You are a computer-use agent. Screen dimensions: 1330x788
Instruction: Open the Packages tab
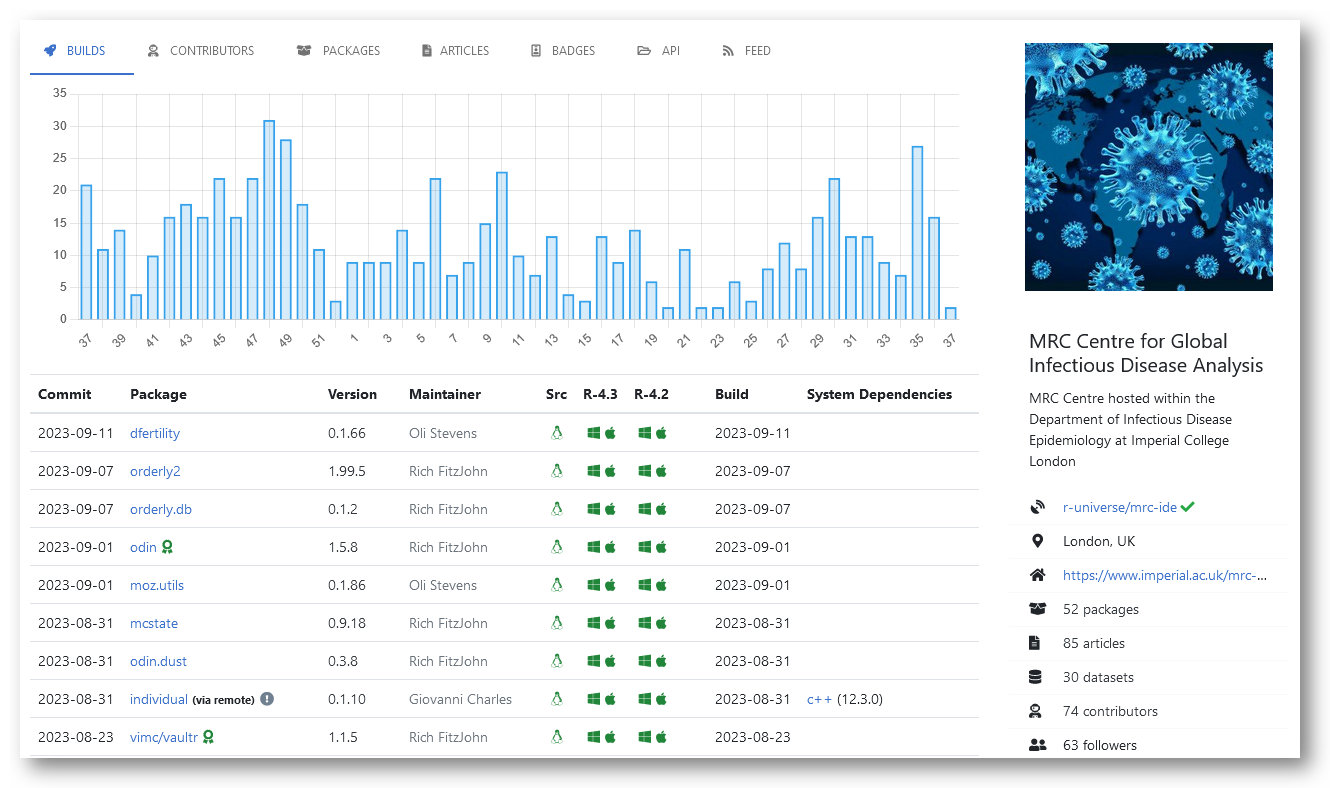click(339, 51)
